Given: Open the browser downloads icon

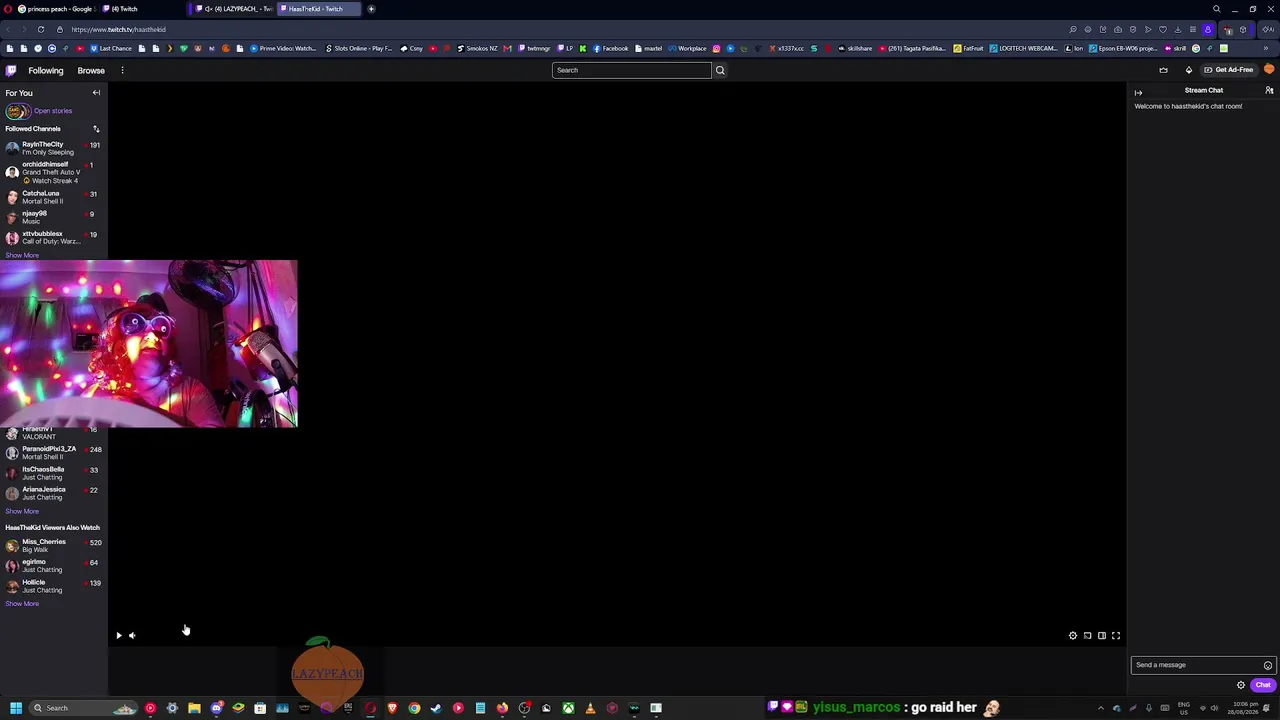Looking at the screenshot, I should [1178, 29].
